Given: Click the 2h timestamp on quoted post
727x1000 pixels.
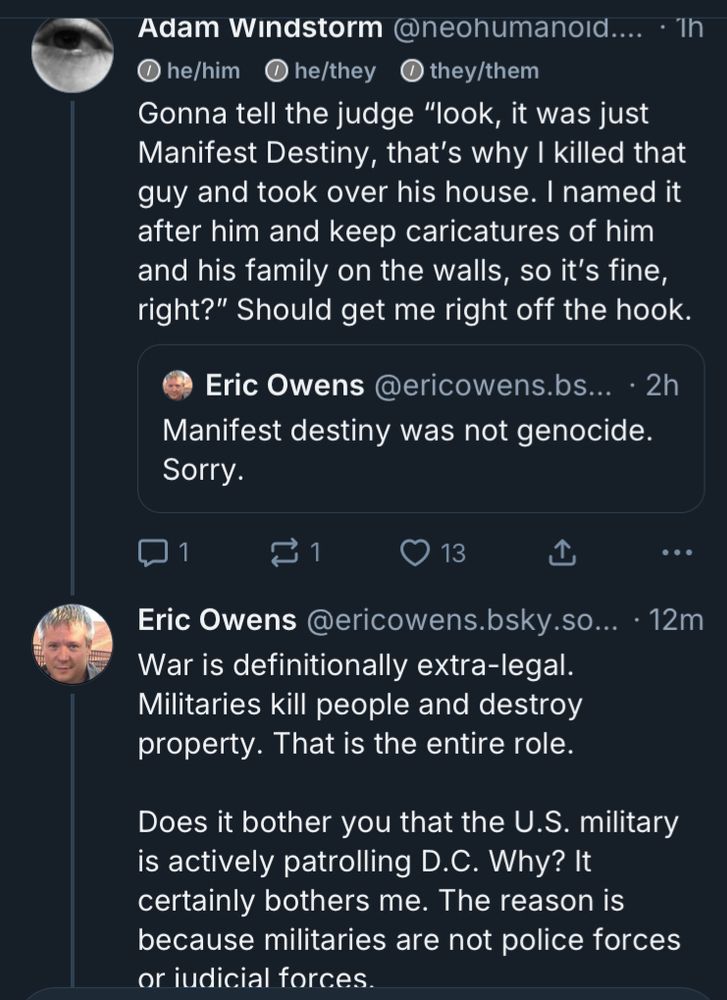Looking at the screenshot, I should 664,387.
